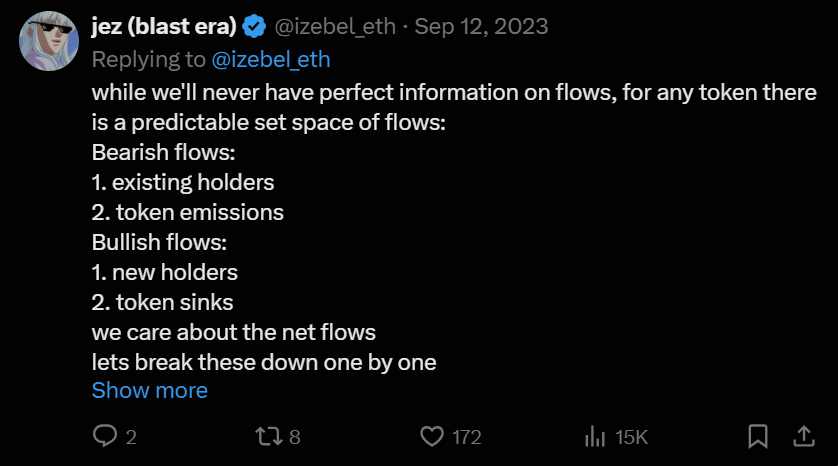This screenshot has height=466, width=838.
Task: Click the @izebel_eth mention after "Replying to"
Action: coord(271,60)
